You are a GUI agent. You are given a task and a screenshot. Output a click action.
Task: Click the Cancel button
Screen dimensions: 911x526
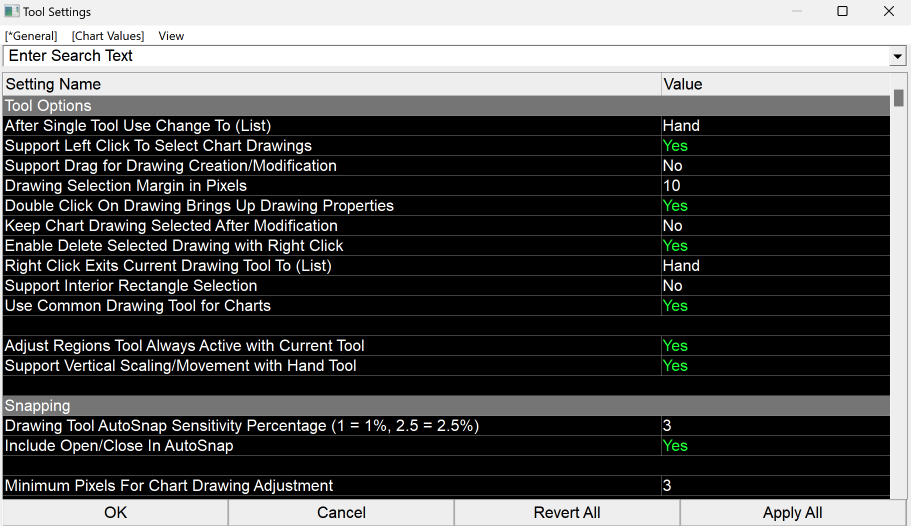click(x=341, y=513)
